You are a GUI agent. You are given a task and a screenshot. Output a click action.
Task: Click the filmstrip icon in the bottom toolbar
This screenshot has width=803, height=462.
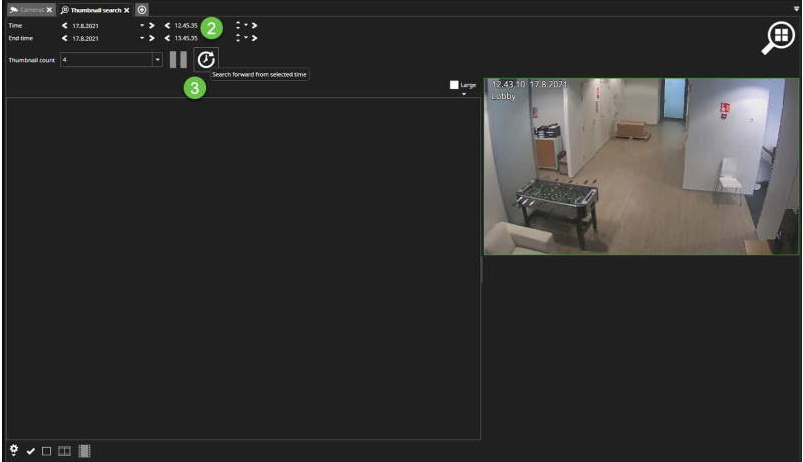coord(84,452)
